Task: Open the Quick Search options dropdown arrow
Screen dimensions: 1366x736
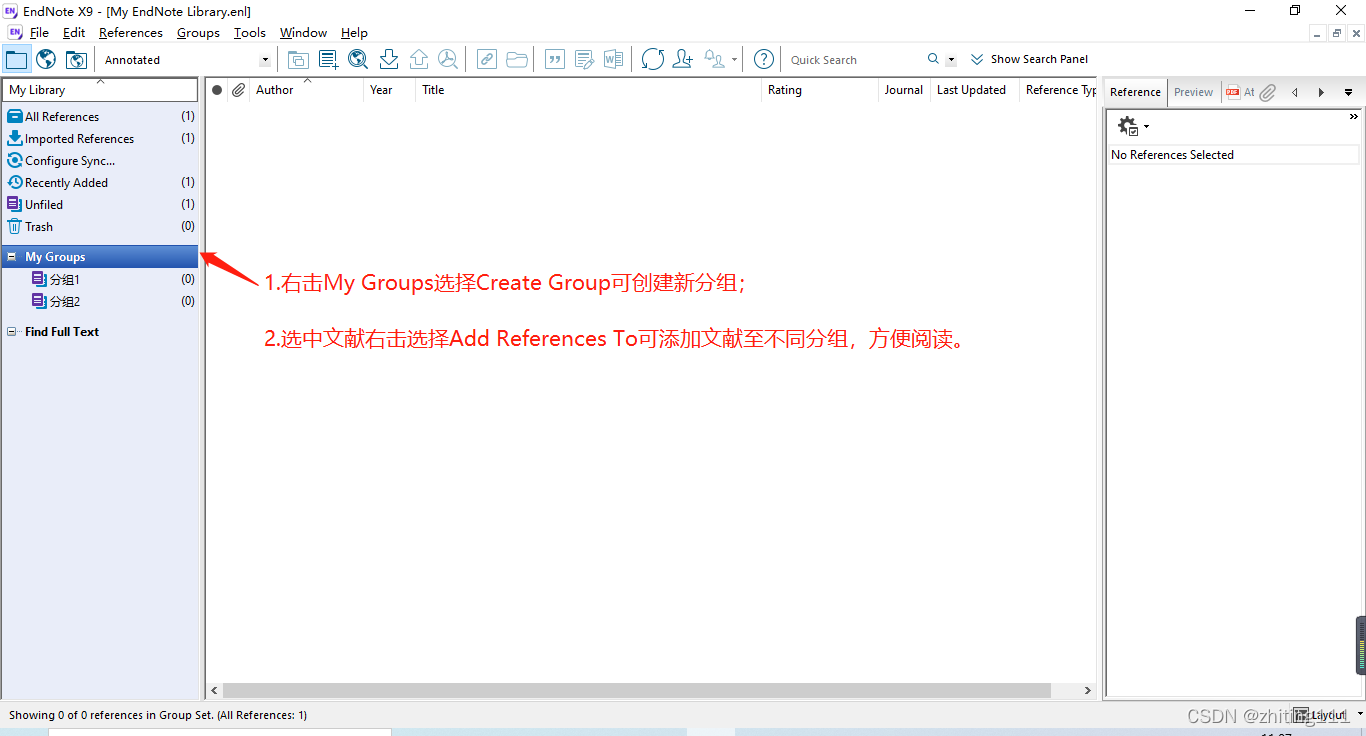Action: [951, 60]
